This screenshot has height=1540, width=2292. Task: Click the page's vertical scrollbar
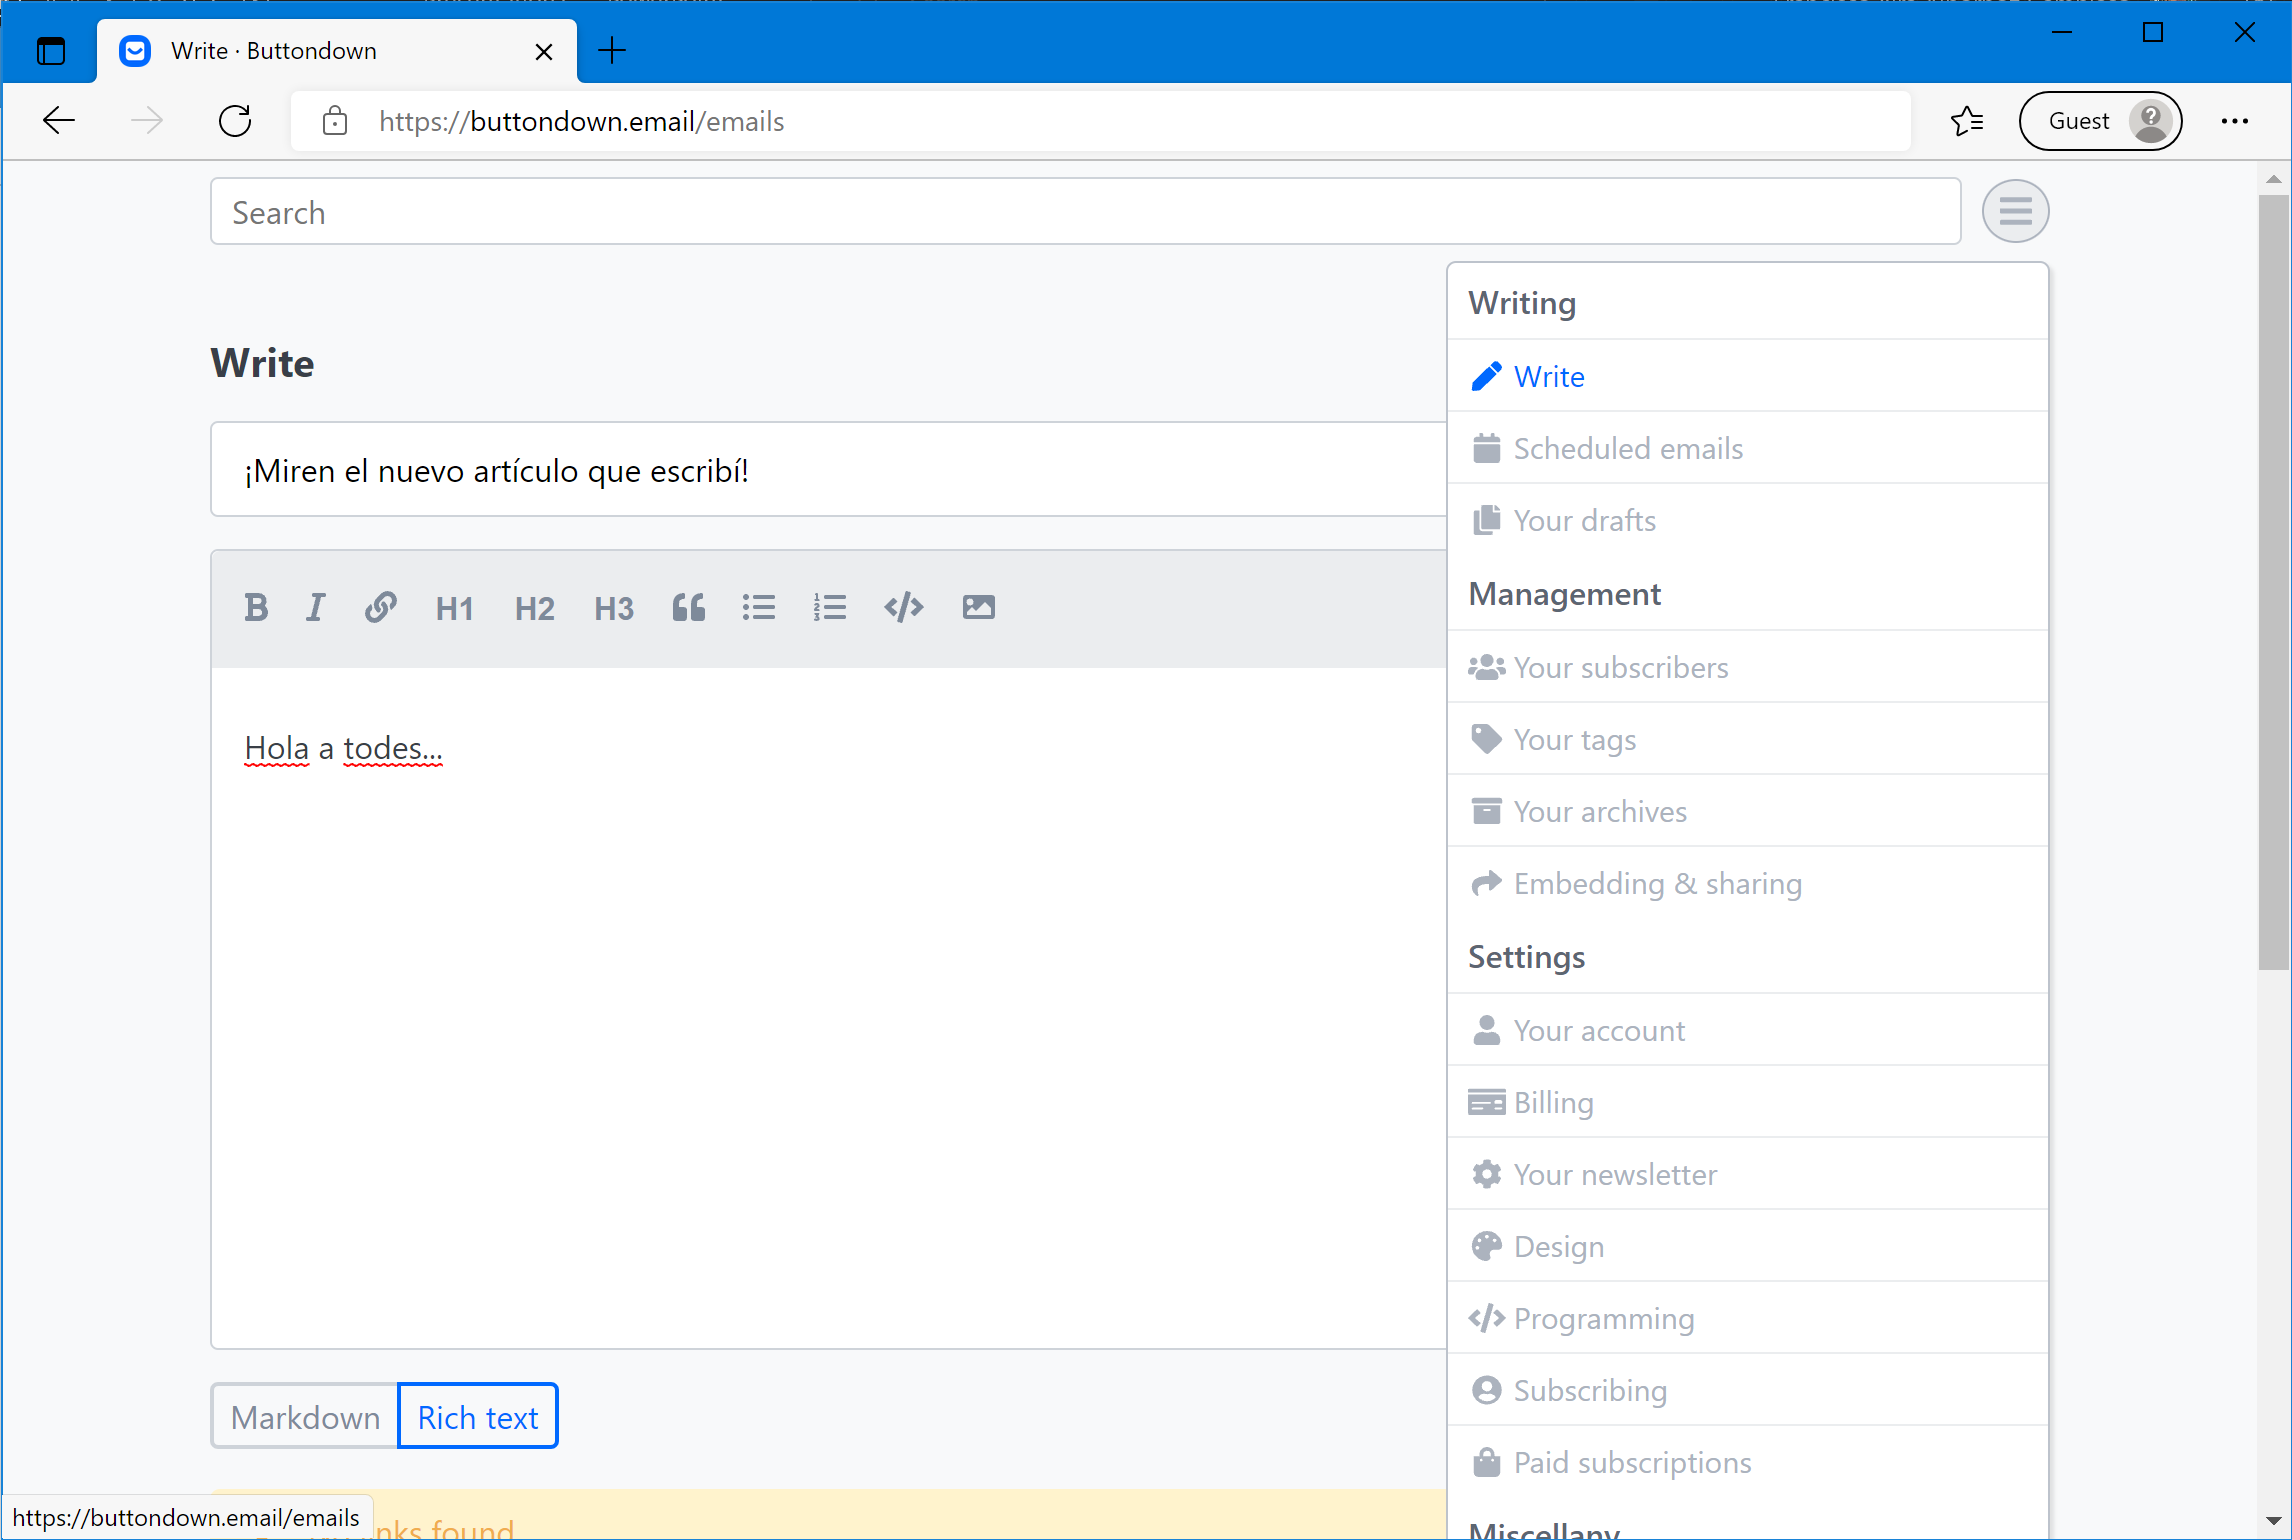2273,580
